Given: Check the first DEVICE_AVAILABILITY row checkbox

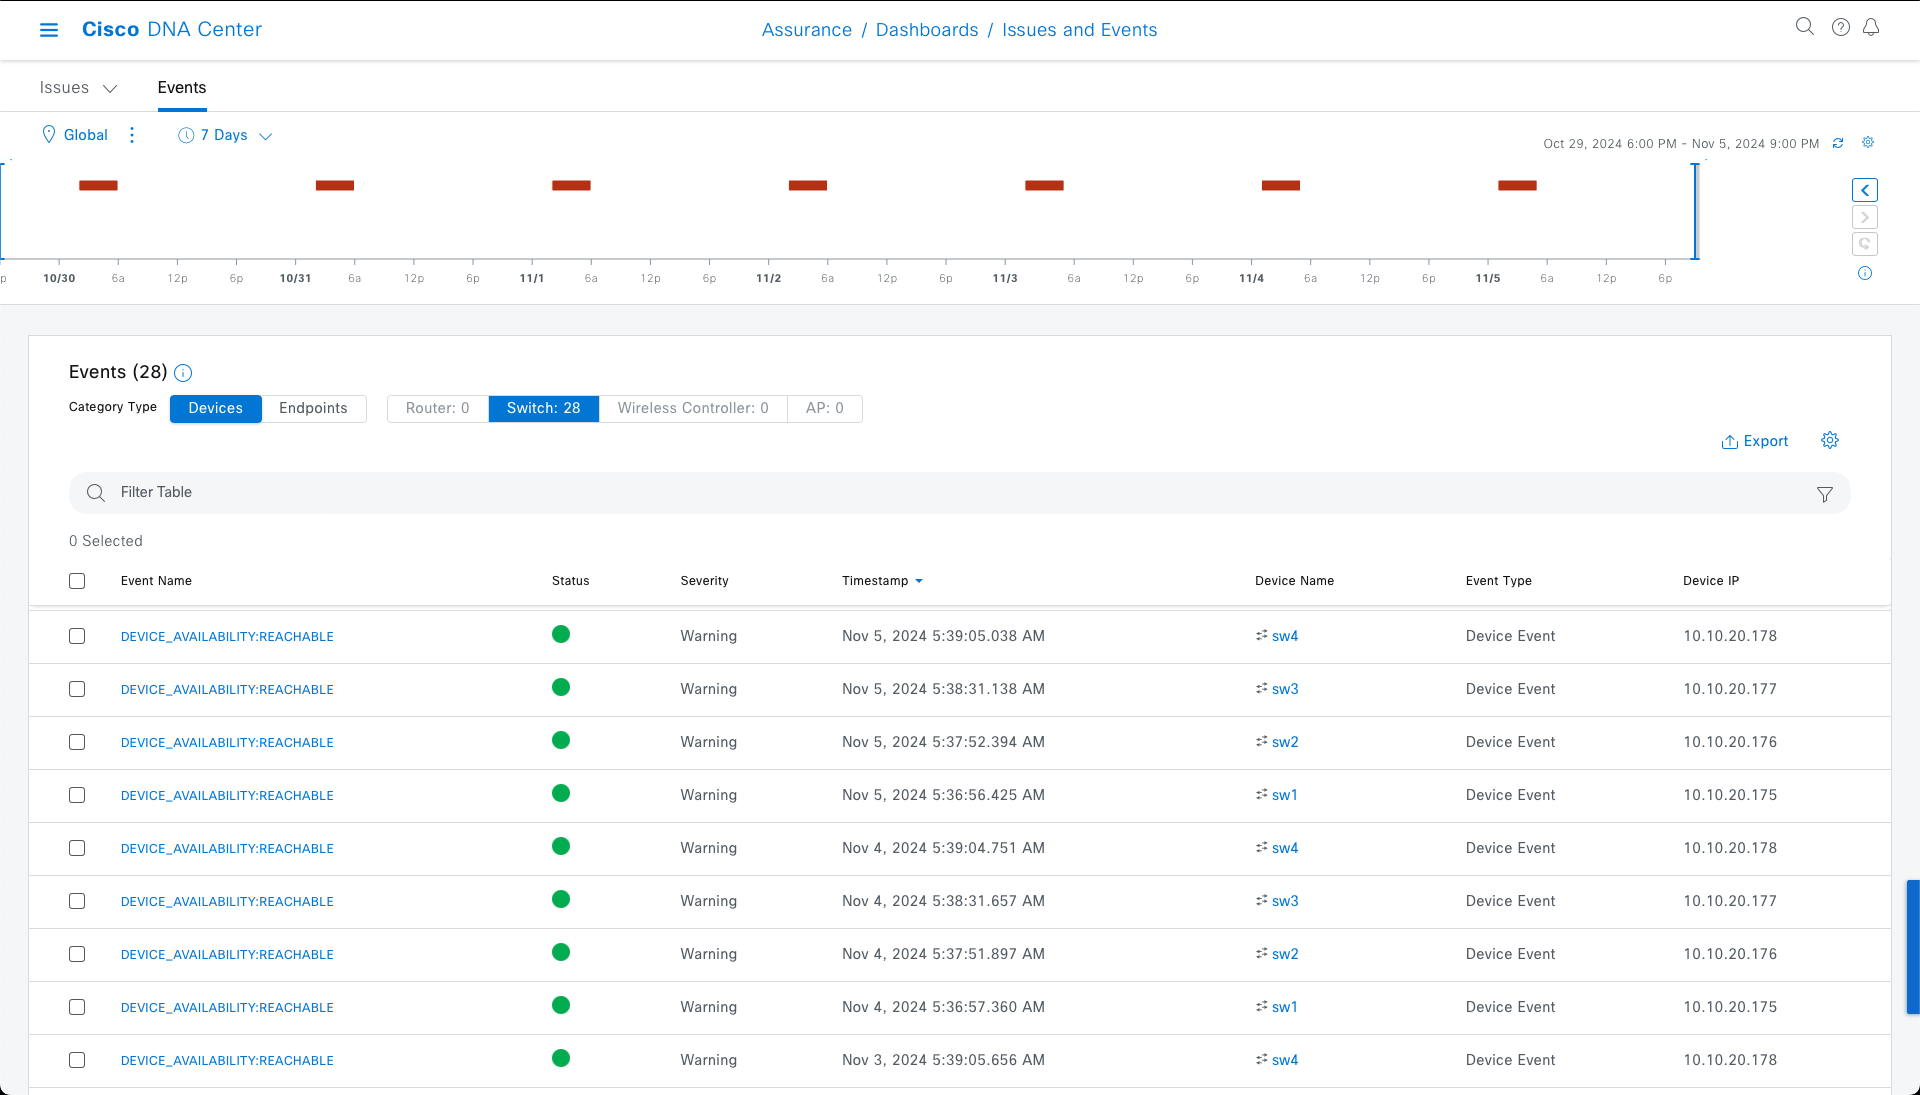Looking at the screenshot, I should click(x=77, y=636).
